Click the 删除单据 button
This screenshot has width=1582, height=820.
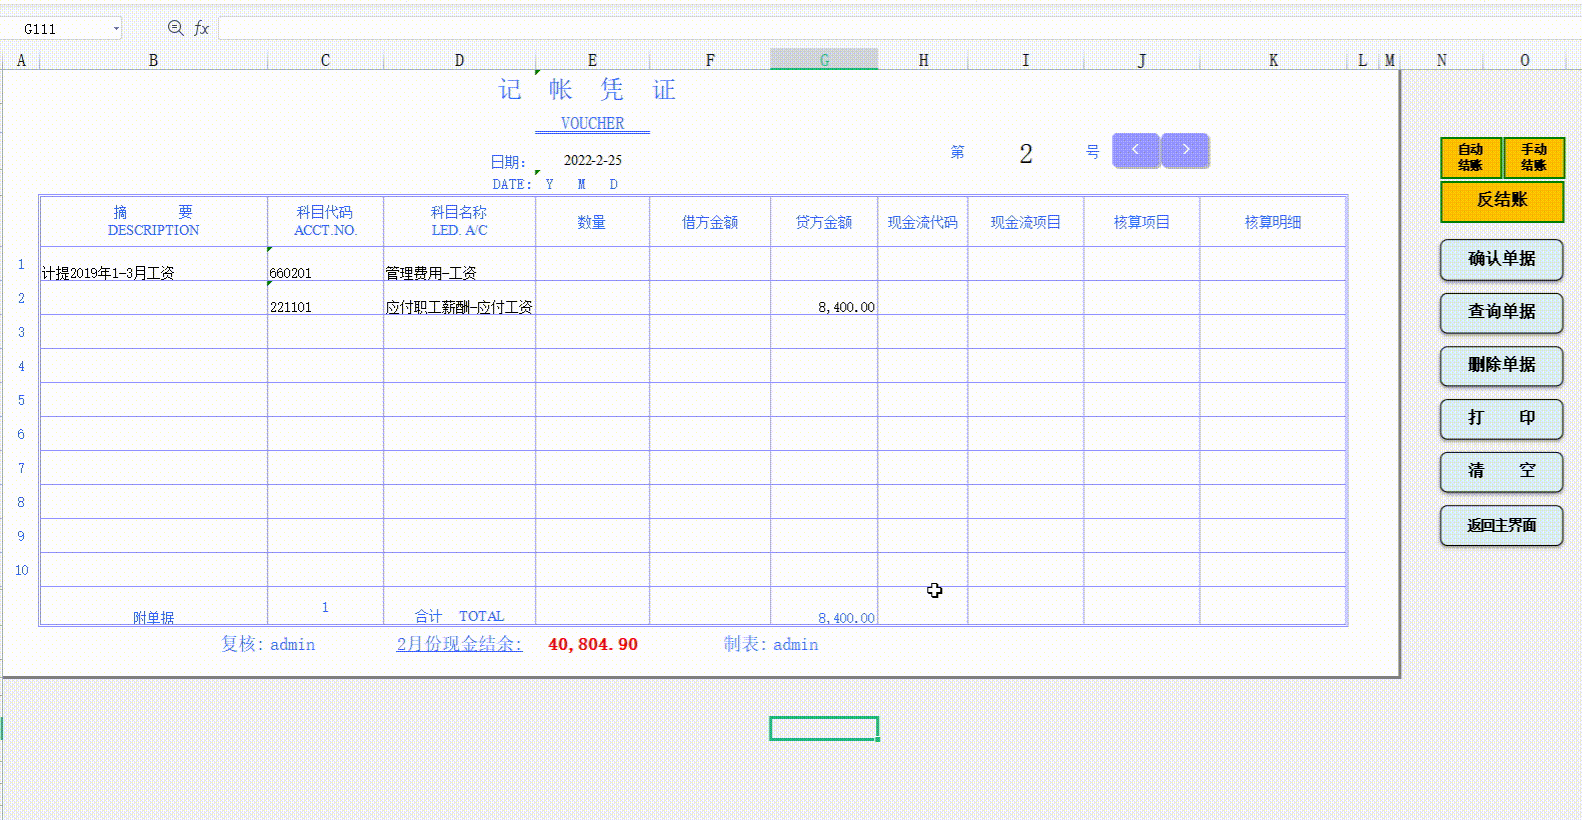pos(1501,365)
